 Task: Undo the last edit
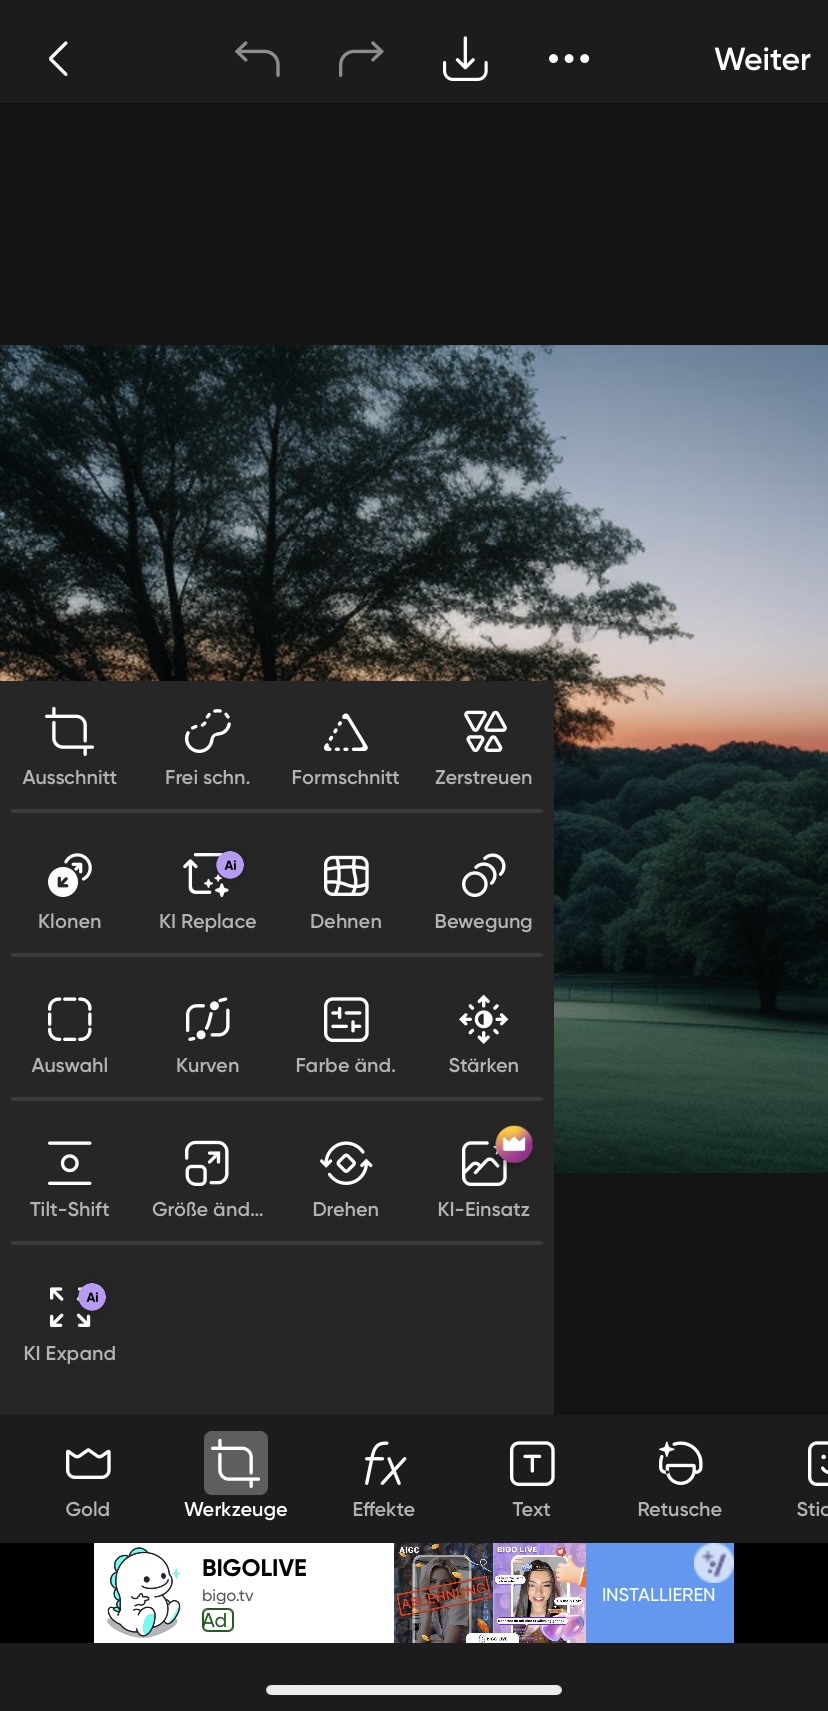click(257, 59)
